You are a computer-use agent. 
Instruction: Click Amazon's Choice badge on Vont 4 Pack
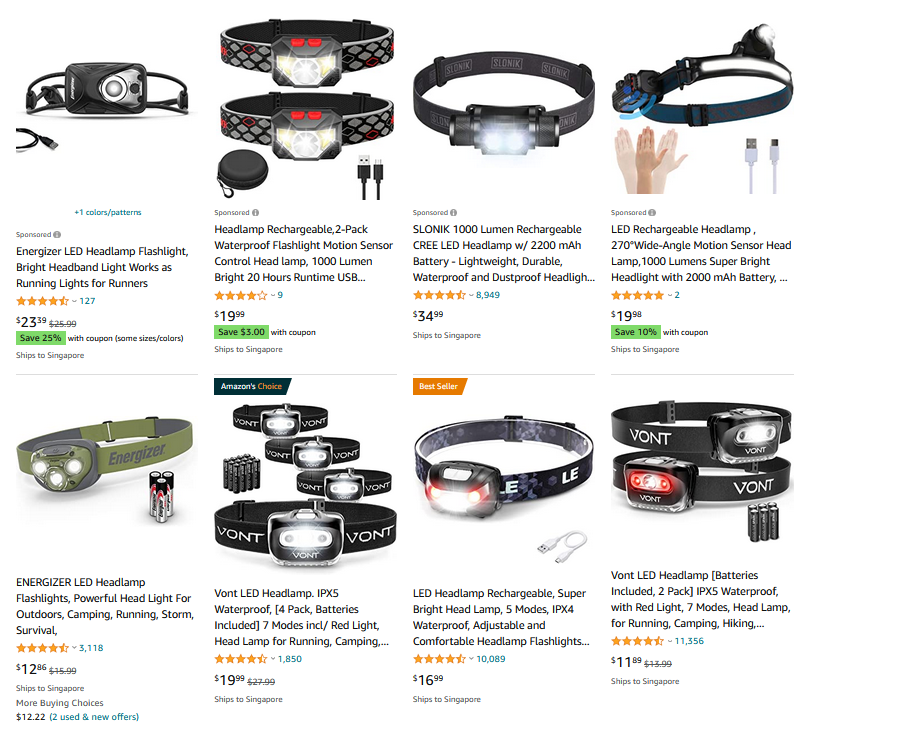[x=252, y=386]
